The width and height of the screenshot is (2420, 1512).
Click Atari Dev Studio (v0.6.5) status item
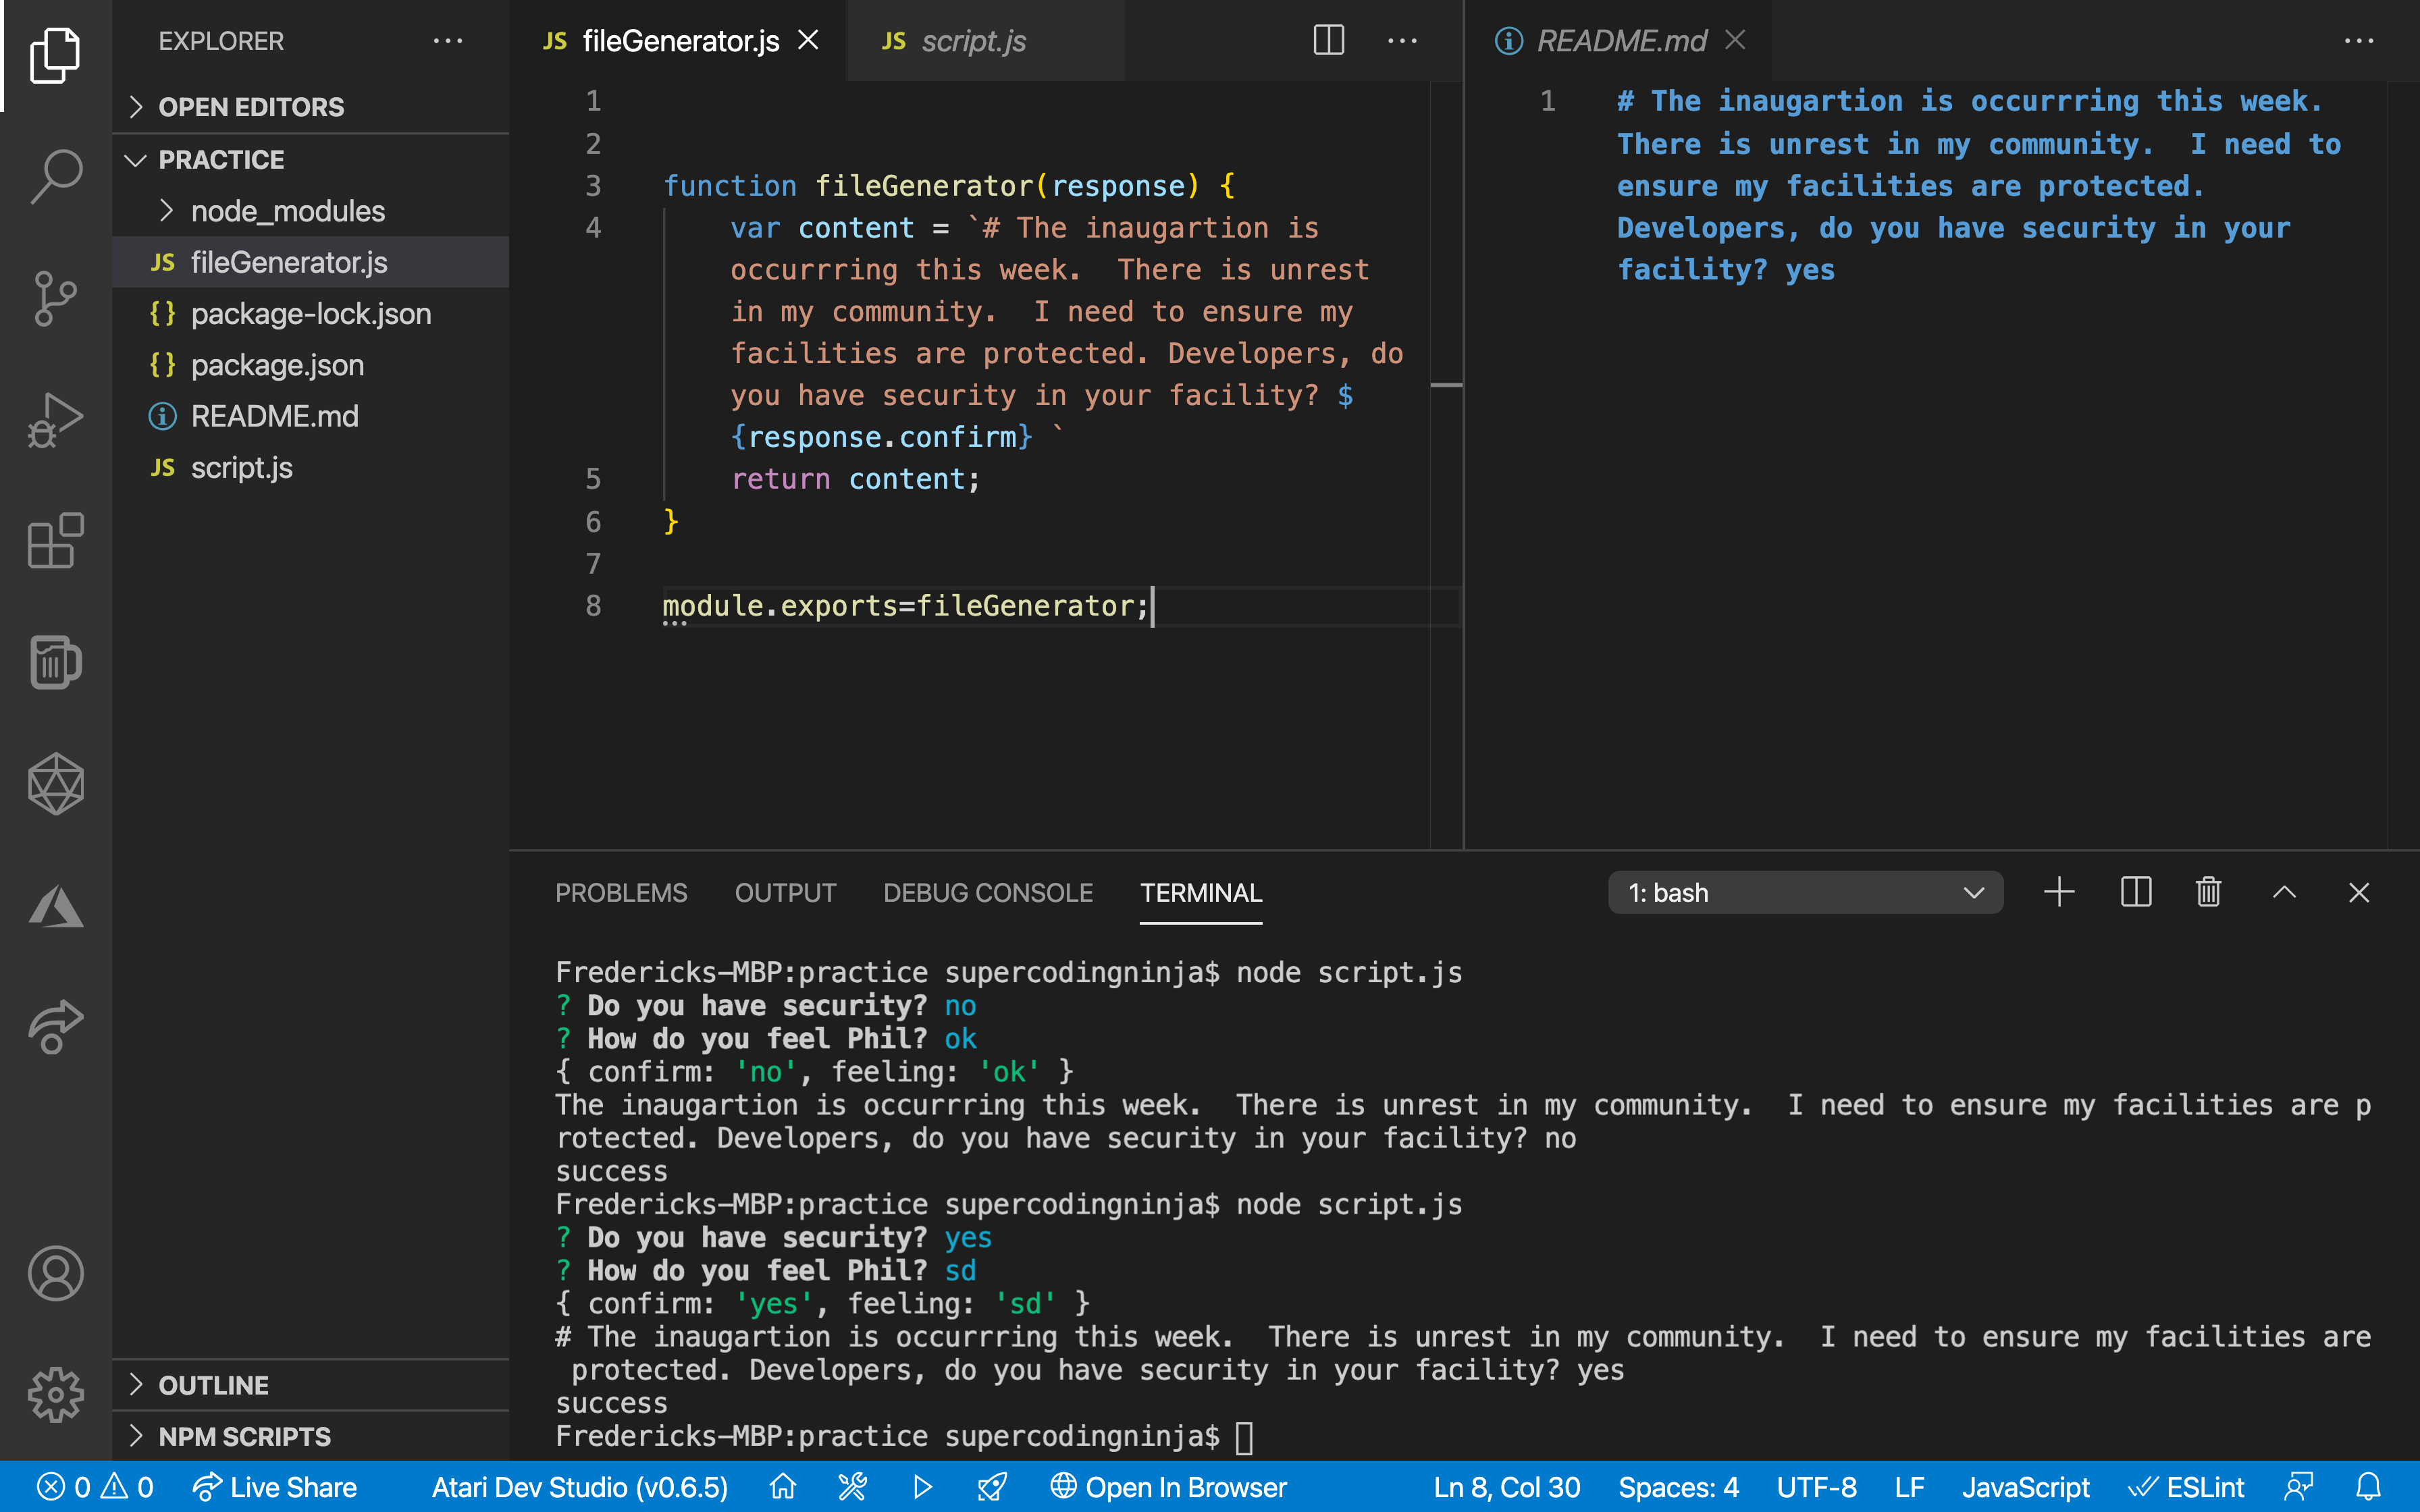click(x=580, y=1487)
